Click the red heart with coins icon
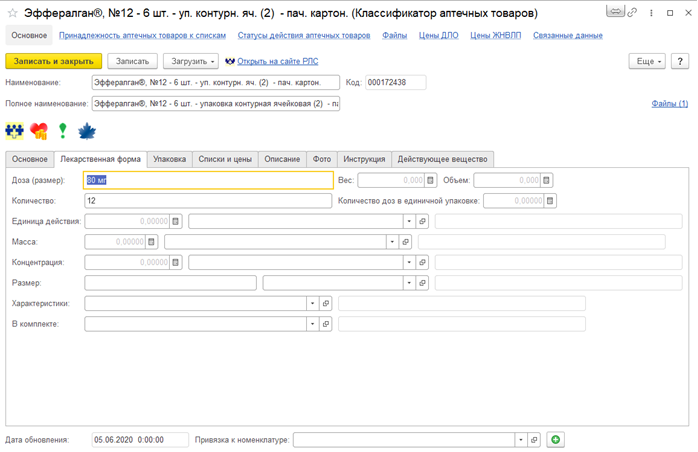698x452 pixels. pos(39,131)
